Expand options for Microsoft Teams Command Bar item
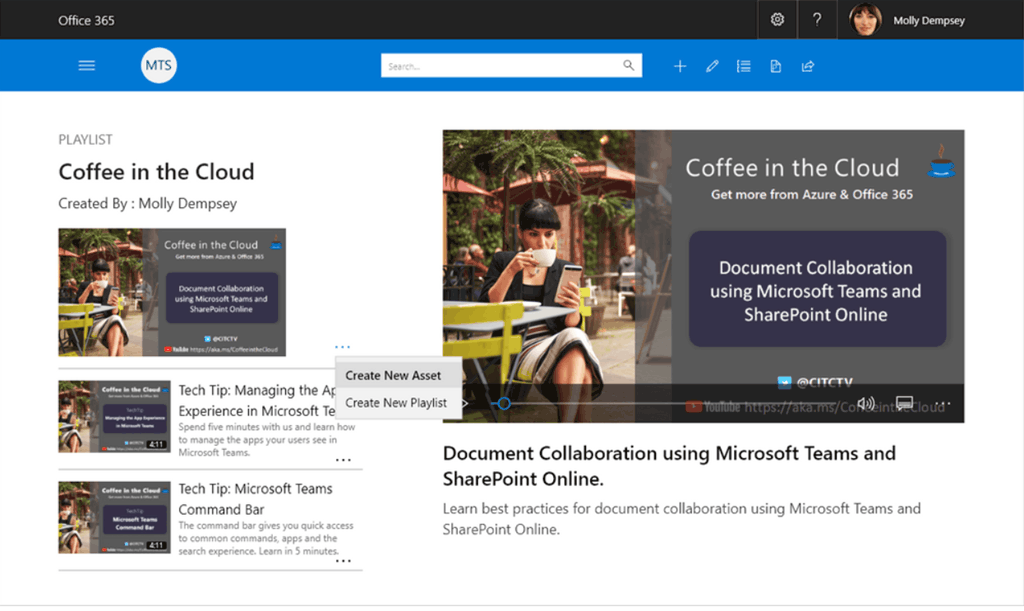This screenshot has height=611, width=1024. point(343,562)
